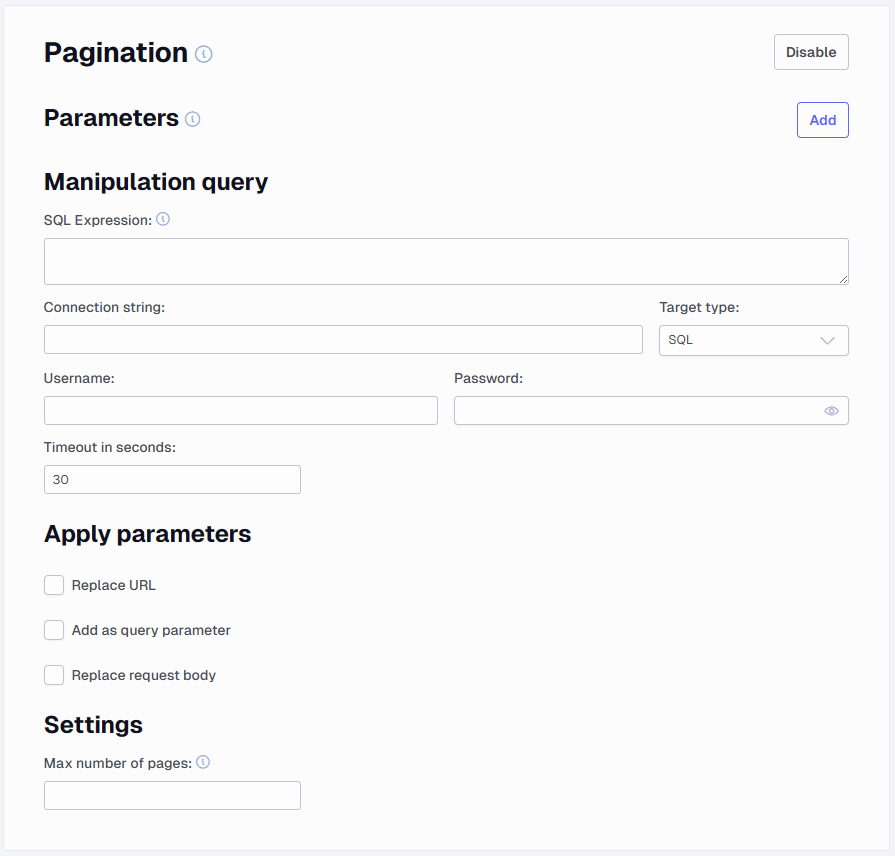Reveal password with the eye icon
This screenshot has height=856, width=895.
pyautogui.click(x=831, y=411)
